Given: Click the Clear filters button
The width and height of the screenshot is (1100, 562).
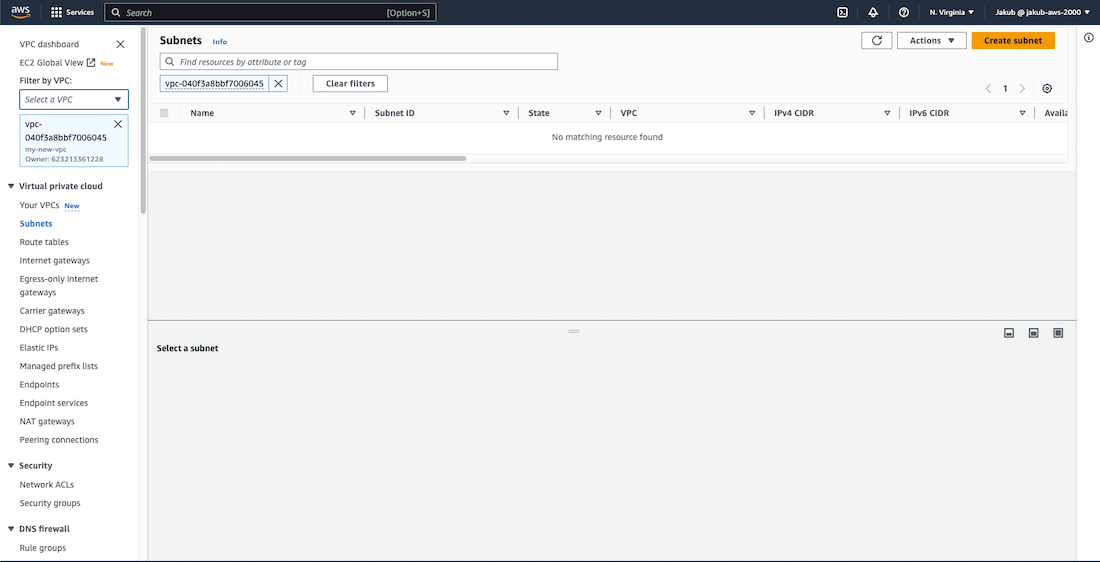Looking at the screenshot, I should point(350,84).
